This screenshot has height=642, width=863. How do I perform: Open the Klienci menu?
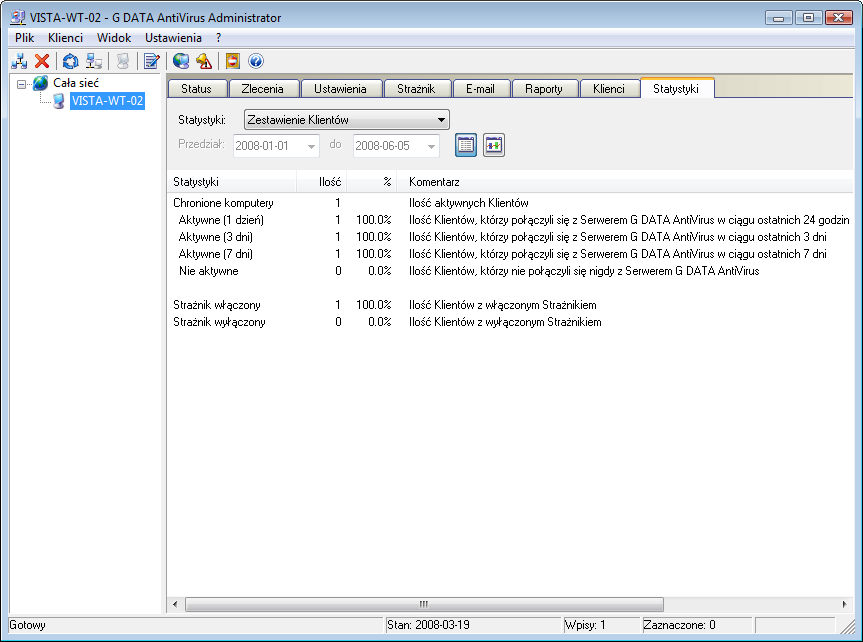point(65,37)
